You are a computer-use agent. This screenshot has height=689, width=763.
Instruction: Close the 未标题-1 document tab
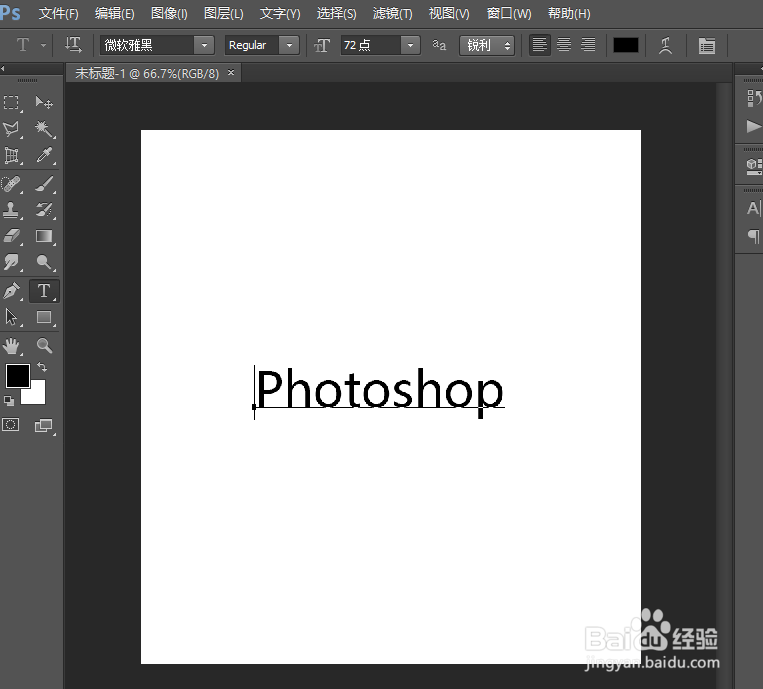pos(231,73)
